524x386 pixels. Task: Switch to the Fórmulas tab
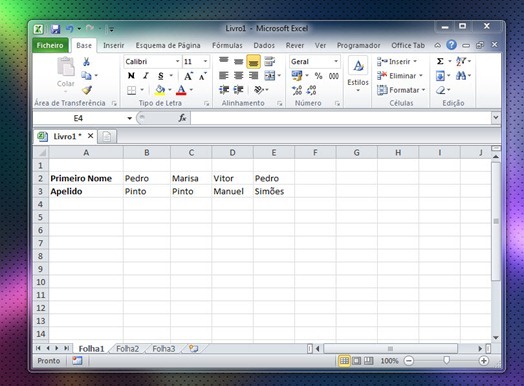tap(227, 45)
